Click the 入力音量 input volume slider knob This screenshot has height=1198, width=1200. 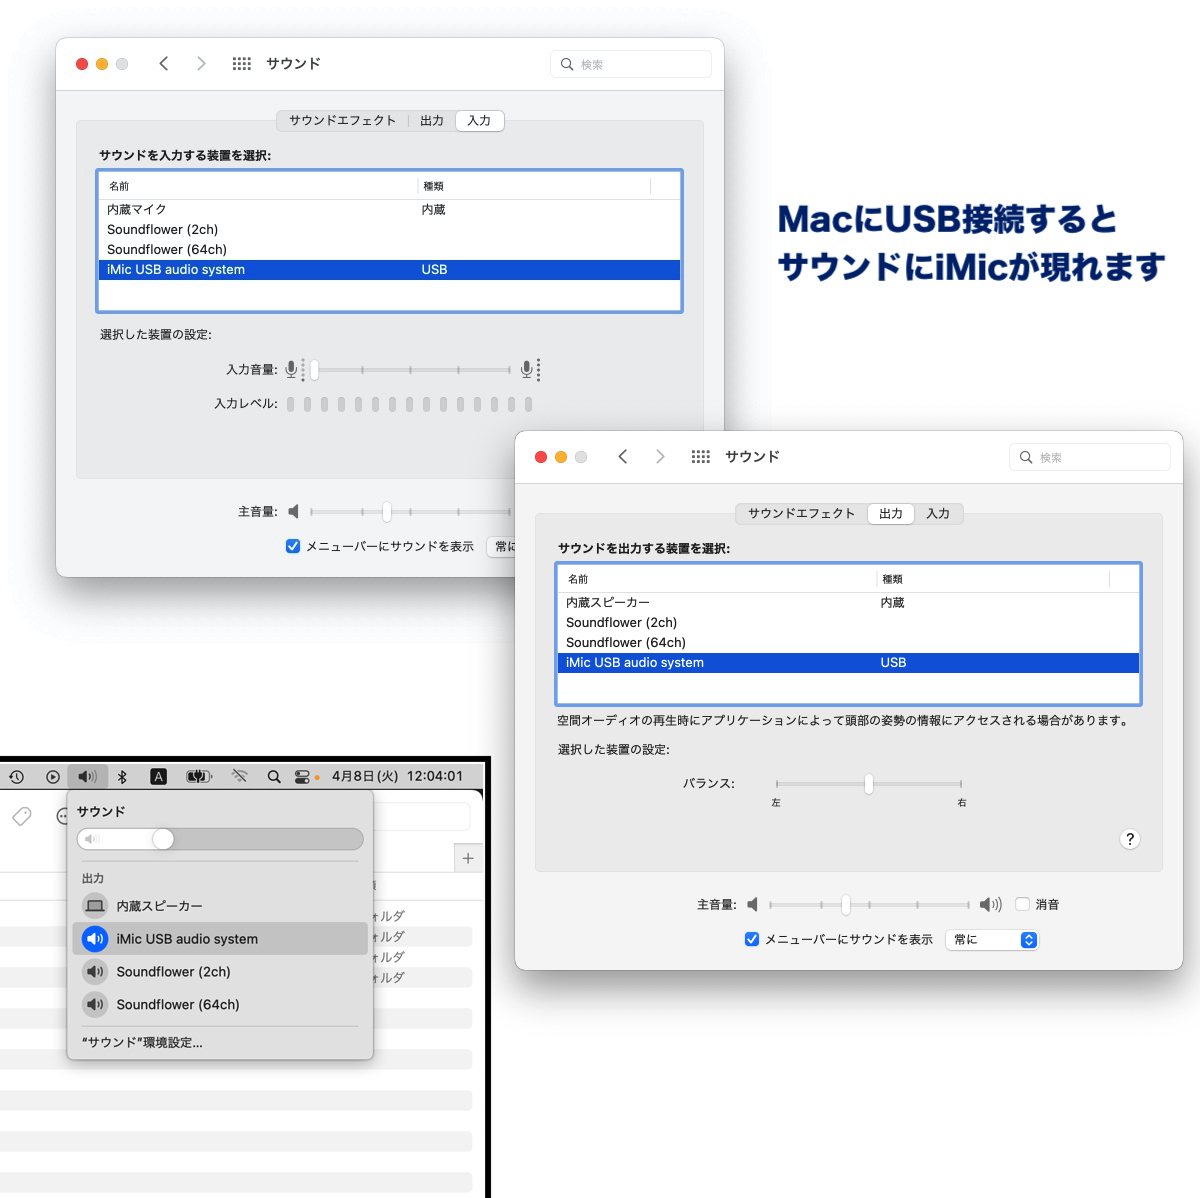click(x=314, y=370)
